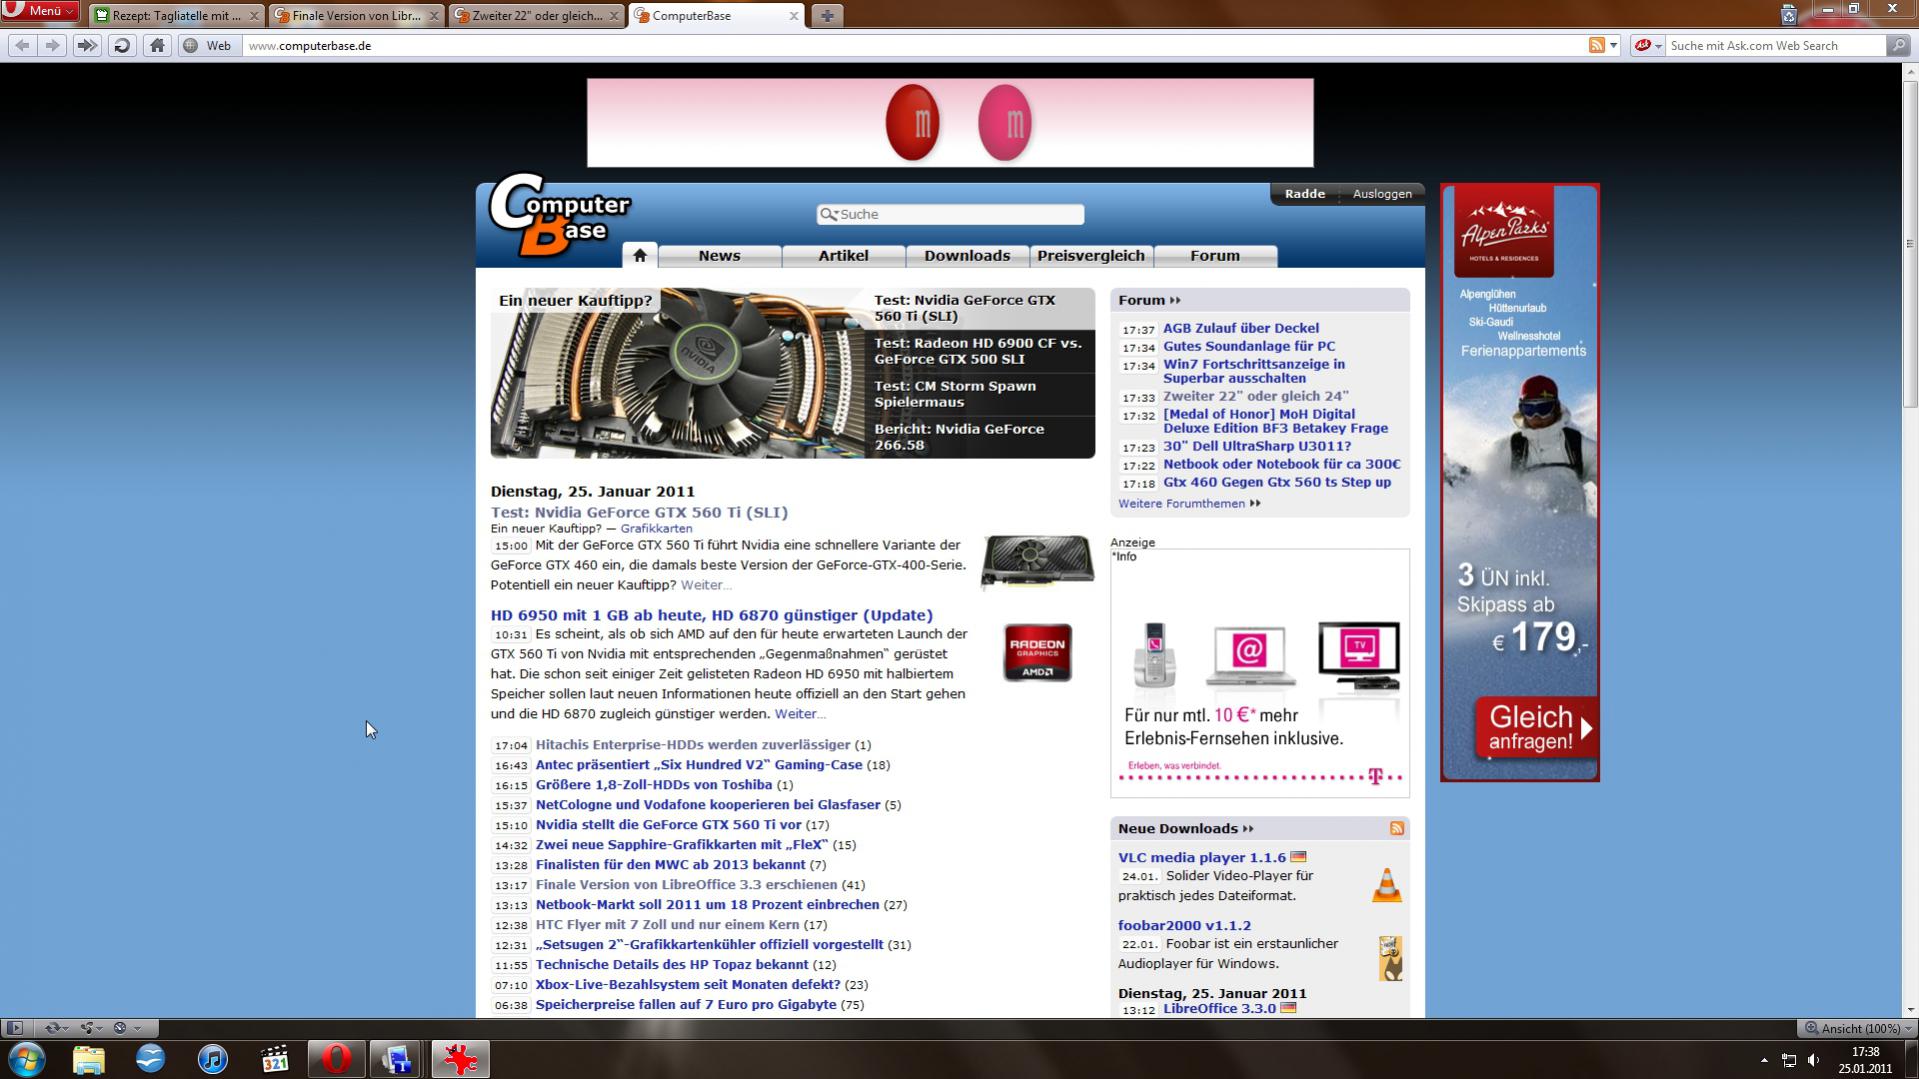The height and width of the screenshot is (1079, 1919).
Task: Click the IrfanView red splat taskbar icon
Action: pos(461,1059)
